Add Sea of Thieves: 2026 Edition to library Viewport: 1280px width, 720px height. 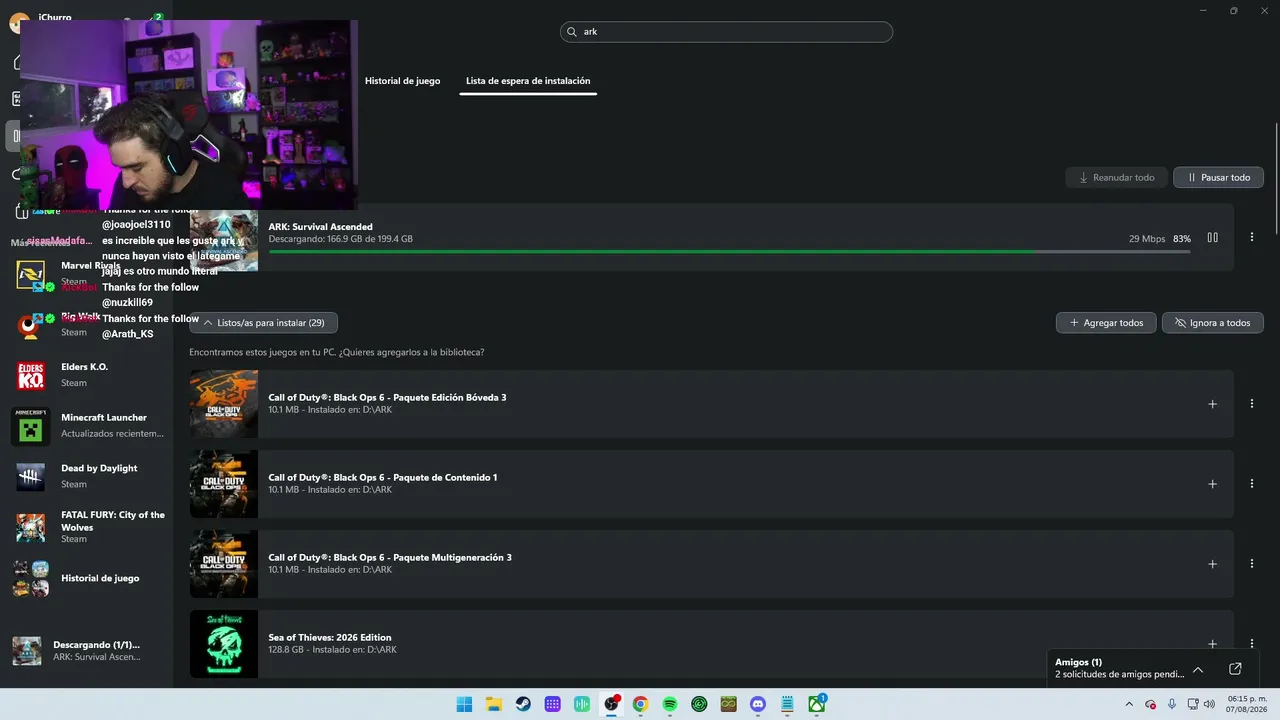(x=1212, y=644)
